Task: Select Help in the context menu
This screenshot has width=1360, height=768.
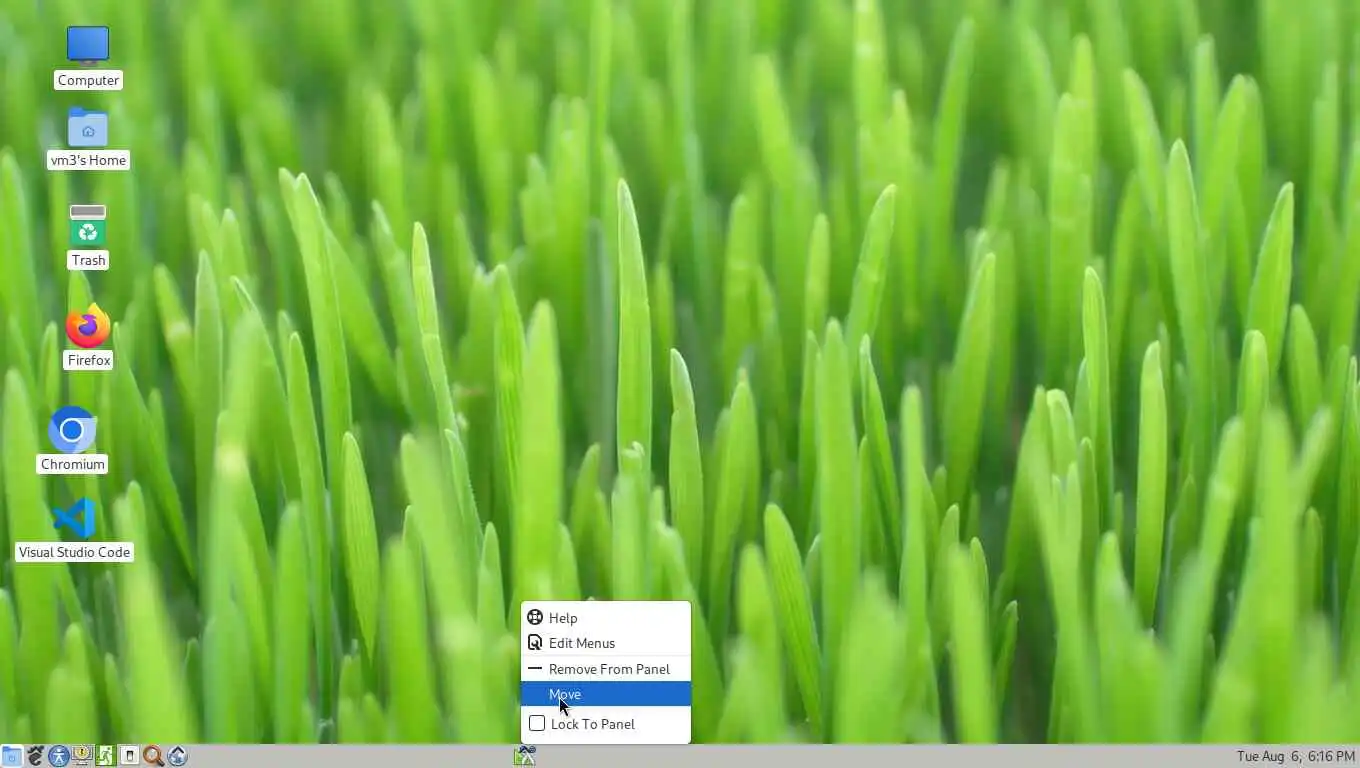Action: (605, 618)
